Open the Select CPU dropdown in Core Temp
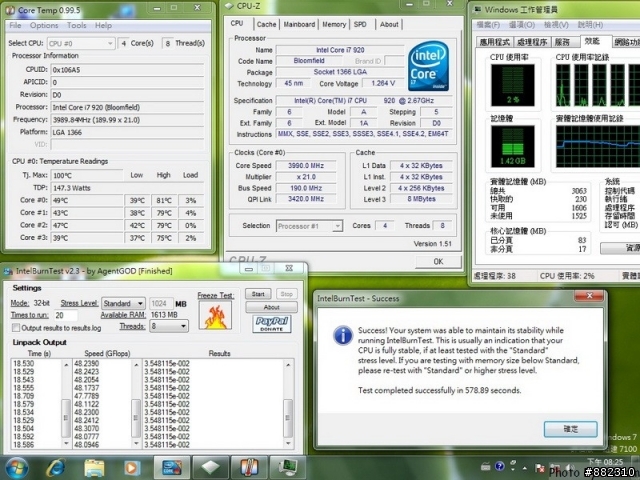The height and width of the screenshot is (480, 640). click(x=81, y=43)
